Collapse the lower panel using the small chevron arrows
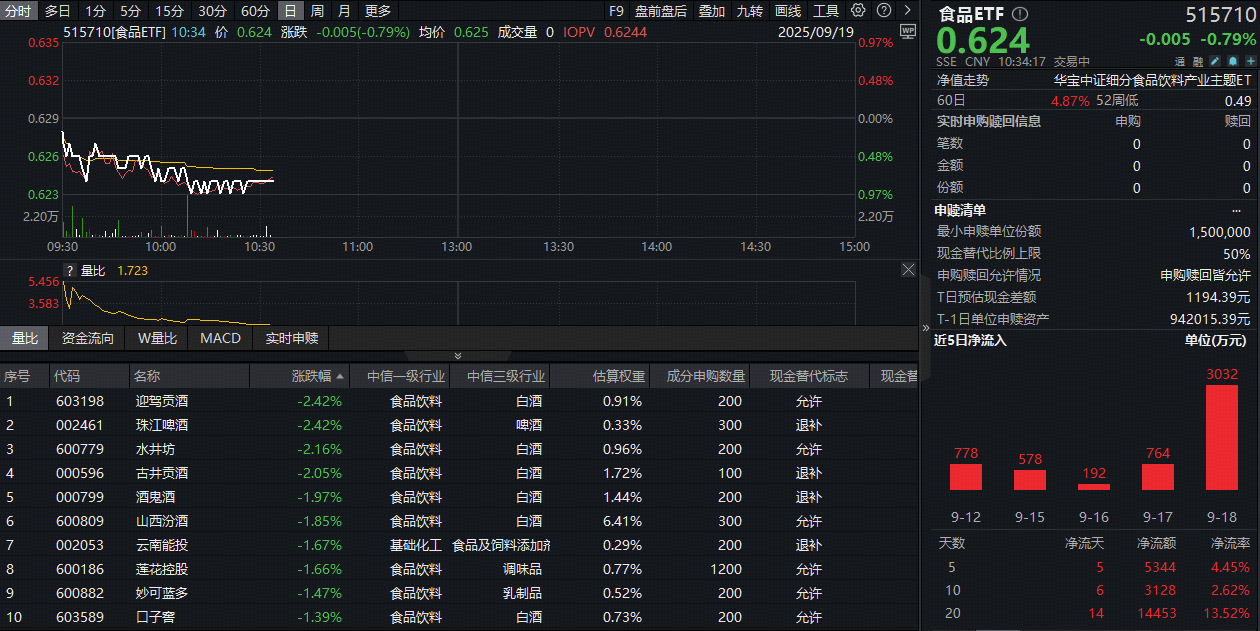 tap(458, 355)
